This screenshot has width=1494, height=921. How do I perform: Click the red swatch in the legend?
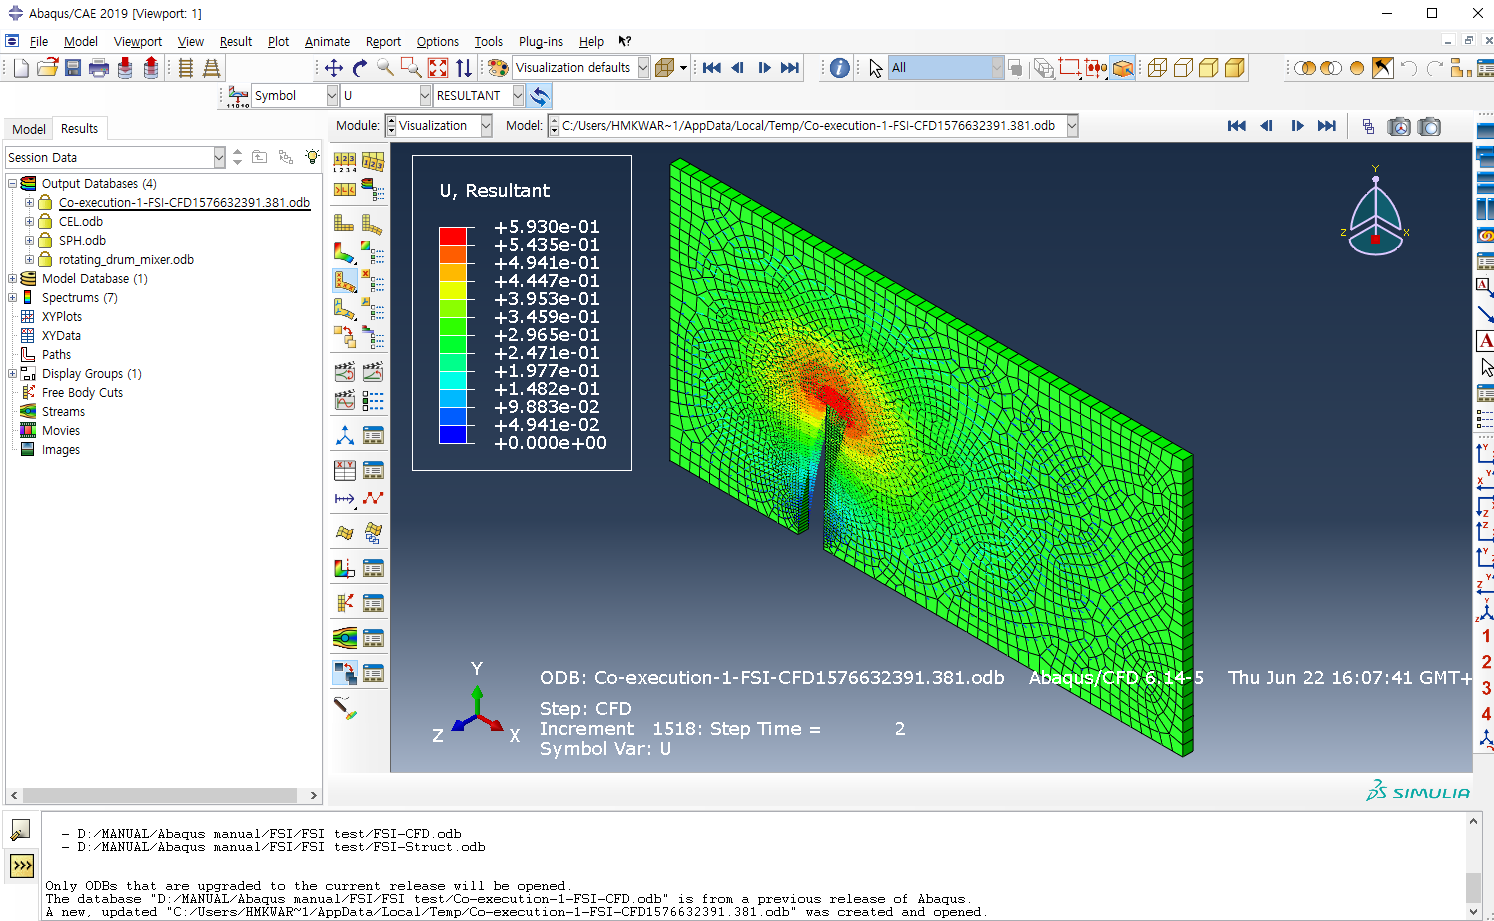pos(453,236)
